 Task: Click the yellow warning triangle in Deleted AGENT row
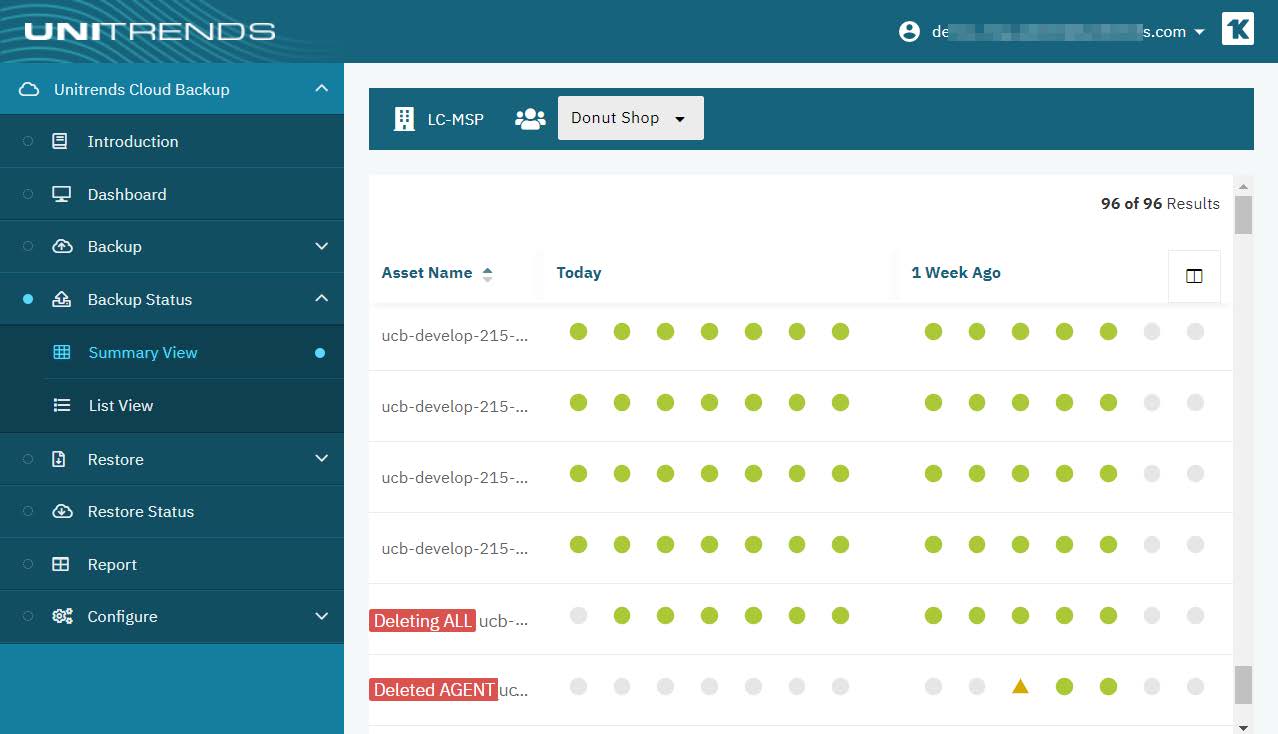[1020, 686]
